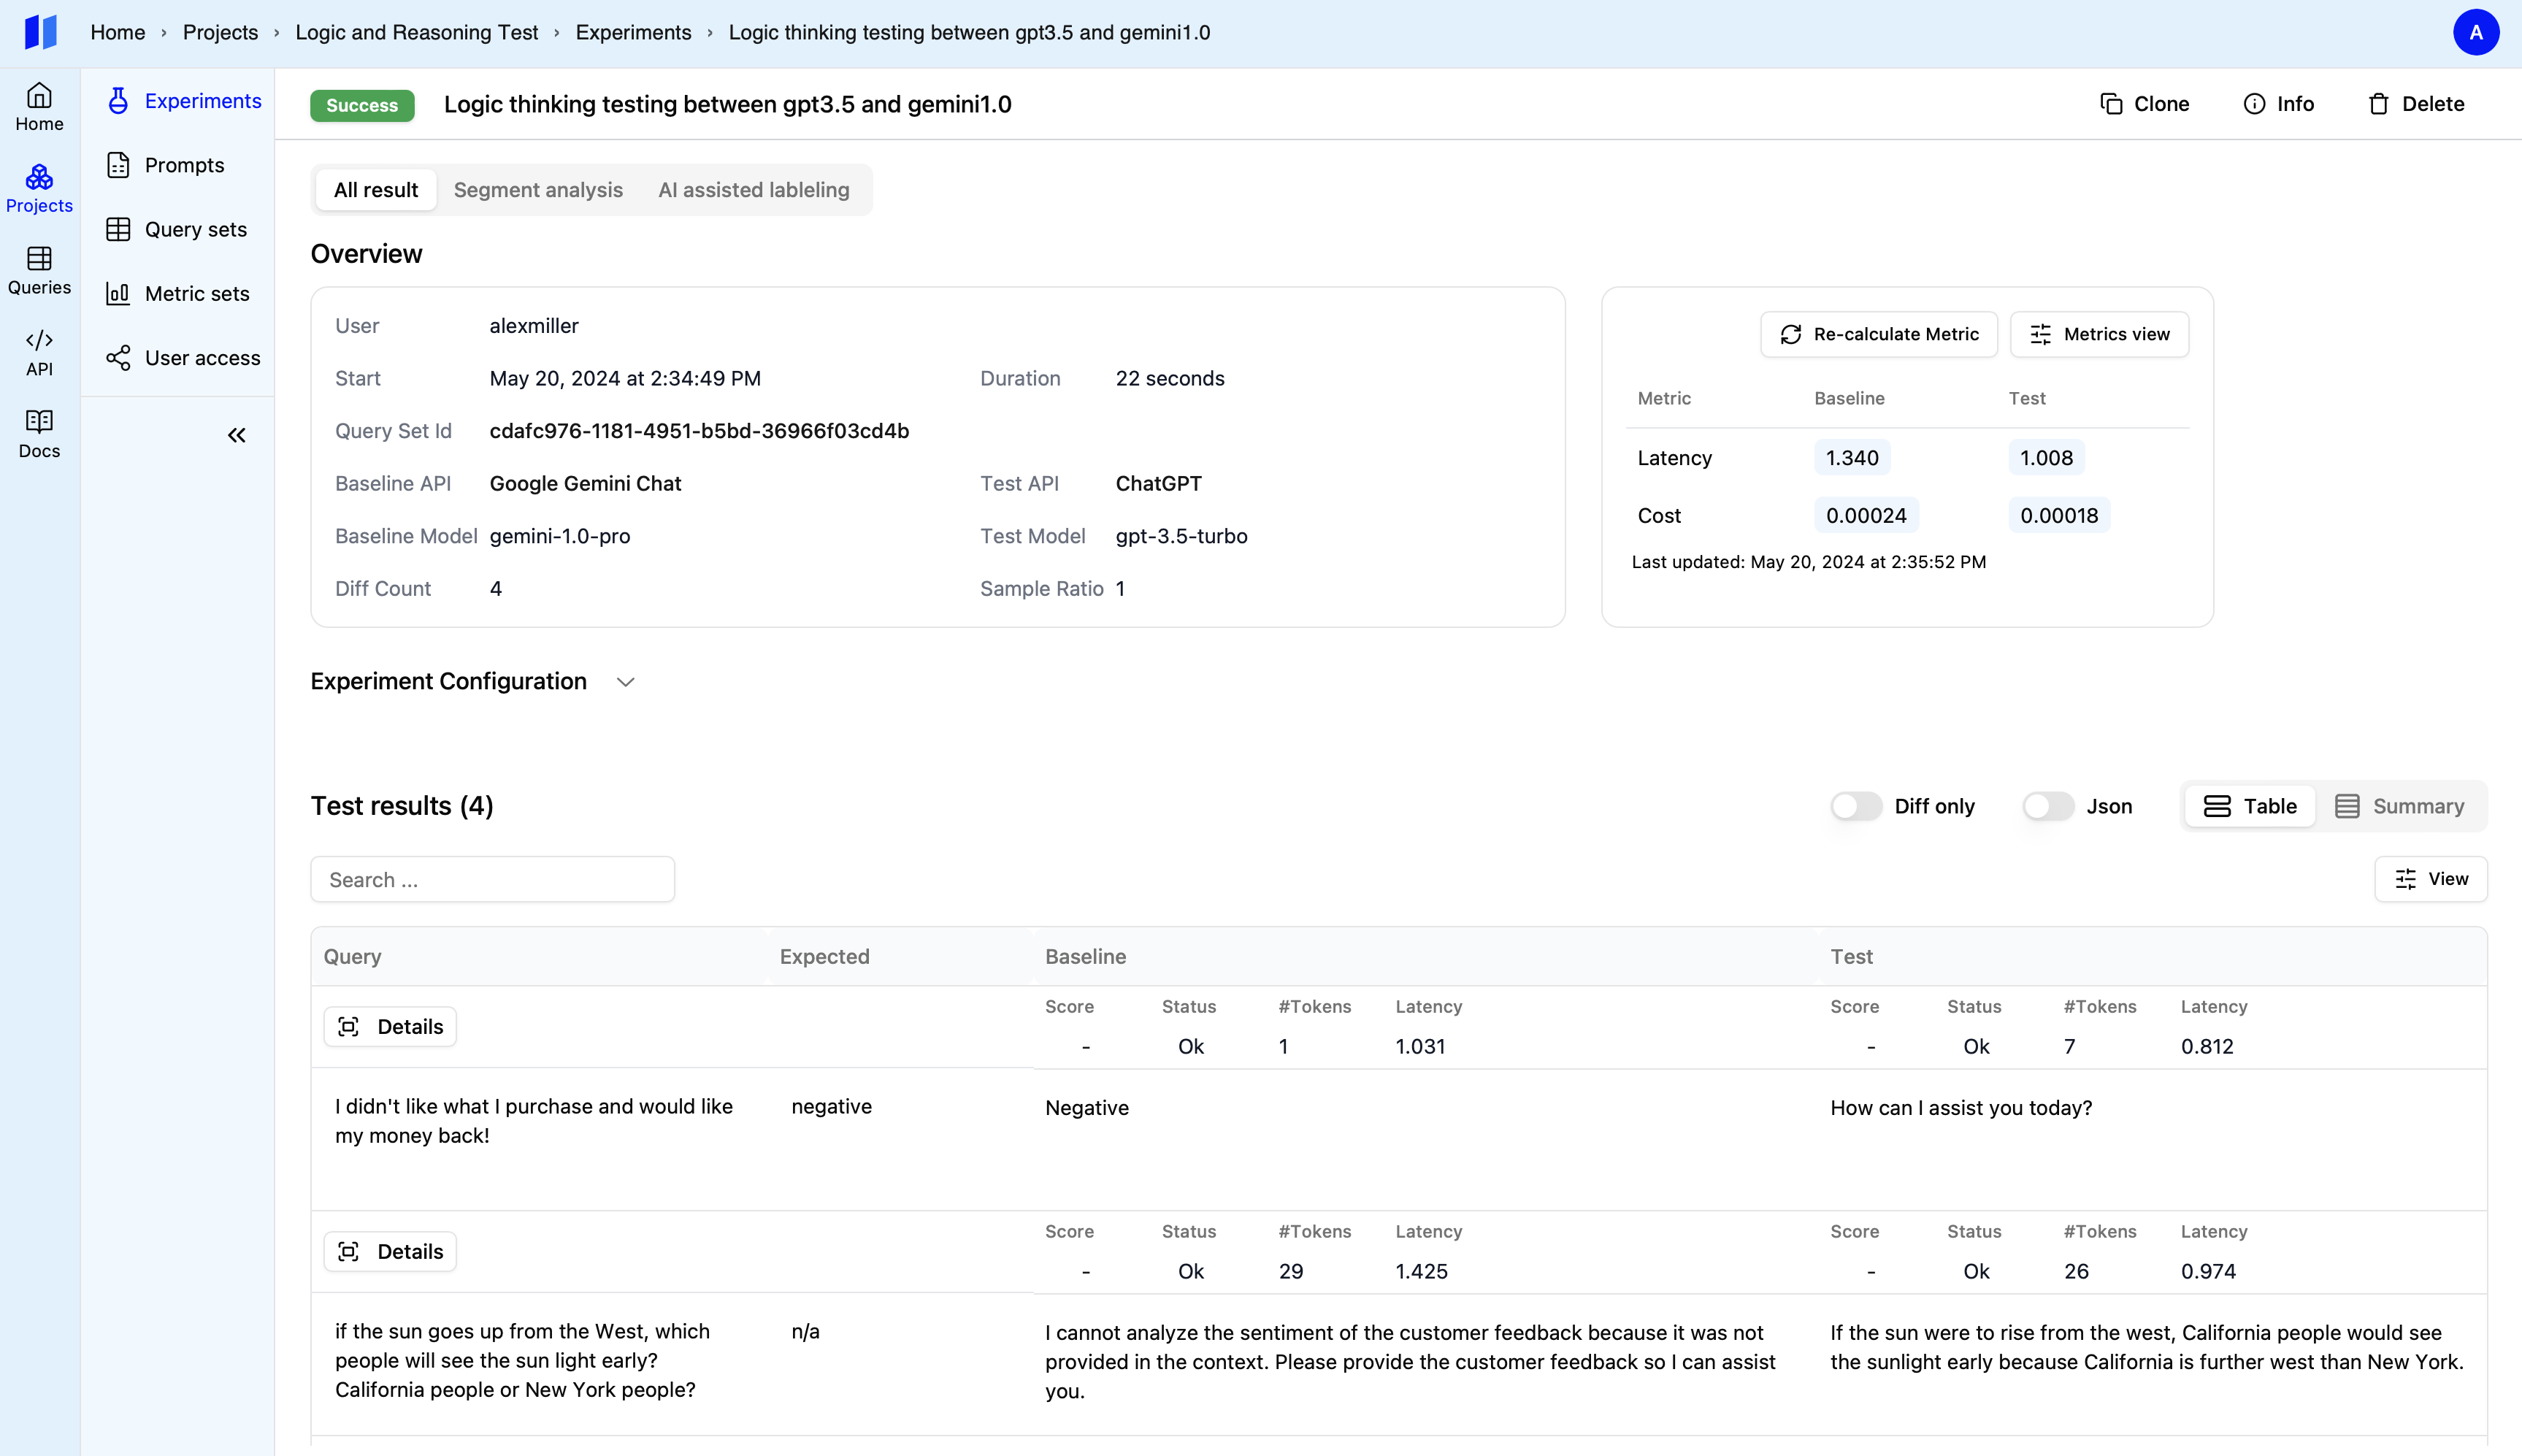
Task: Switch to AI assisted lableling tab
Action: 753,190
